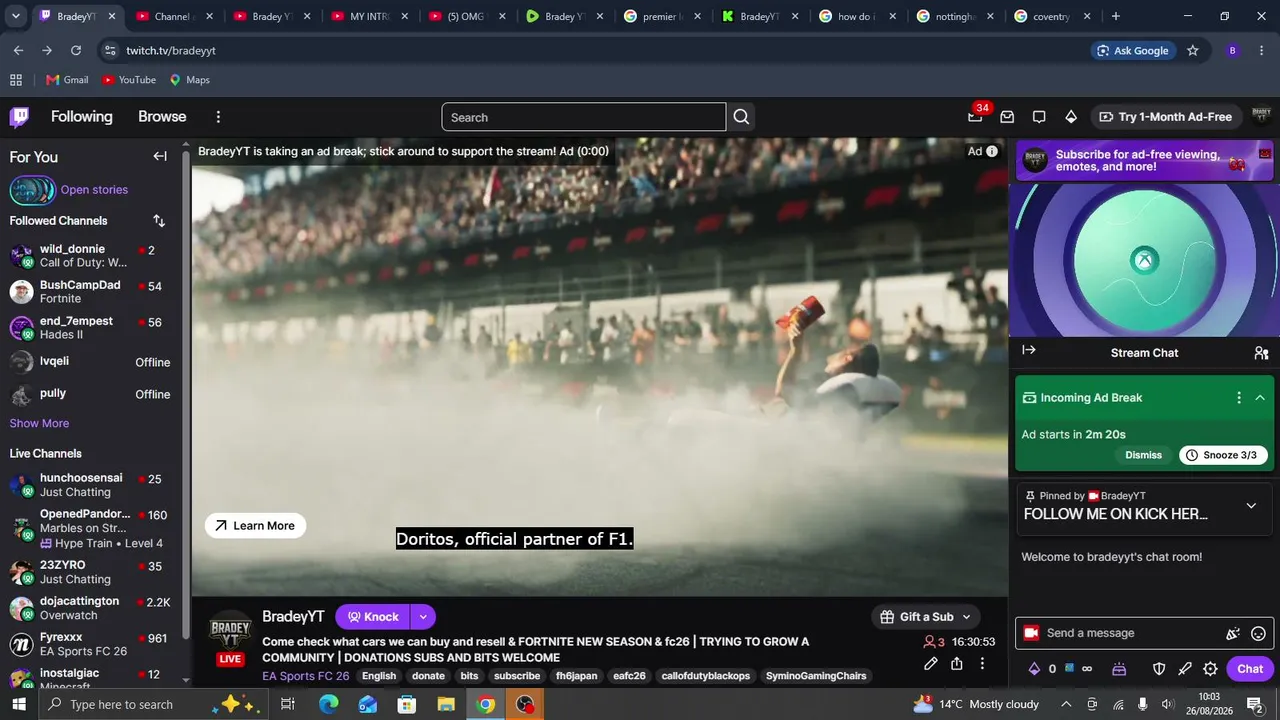Open Microsoft Edge from taskbar

pyautogui.click(x=328, y=705)
